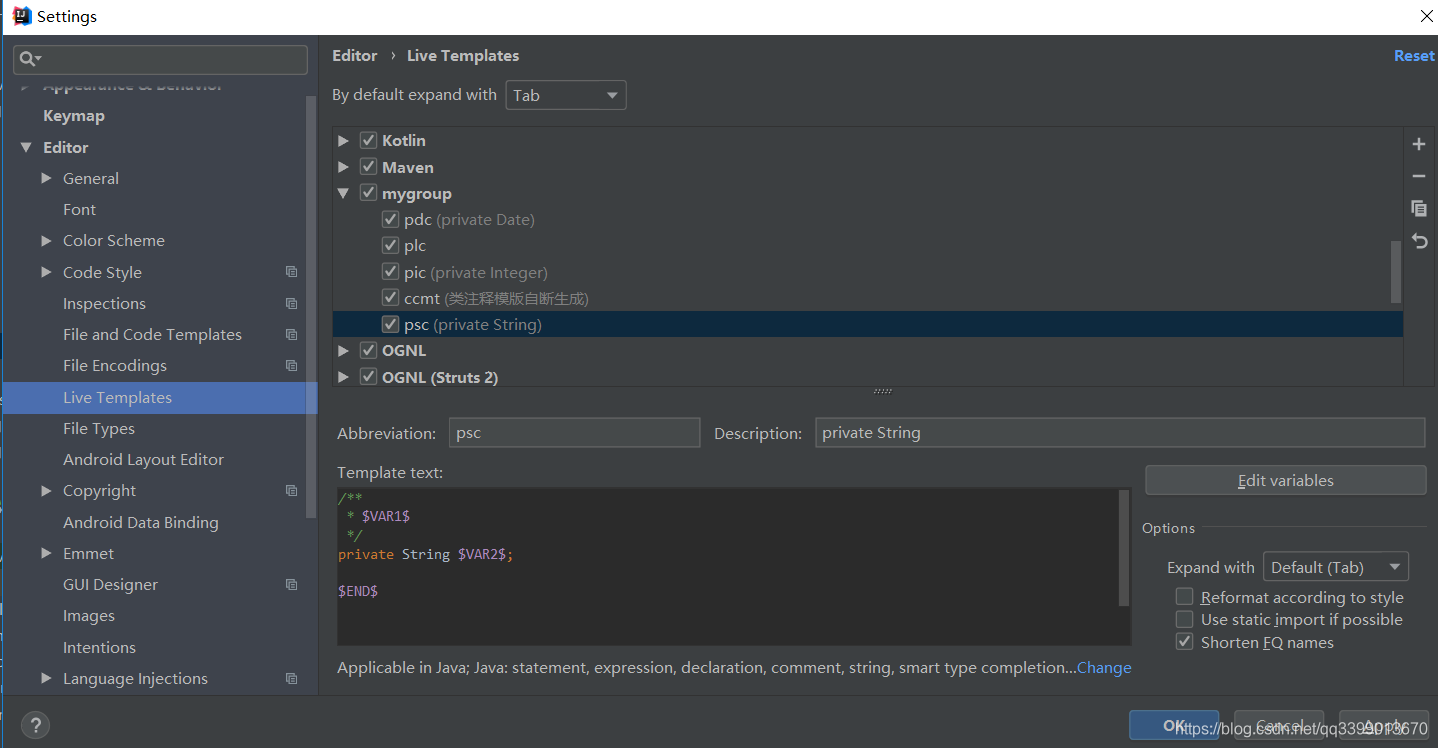Expand the General settings node arrow
The height and width of the screenshot is (748, 1438).
coord(46,178)
